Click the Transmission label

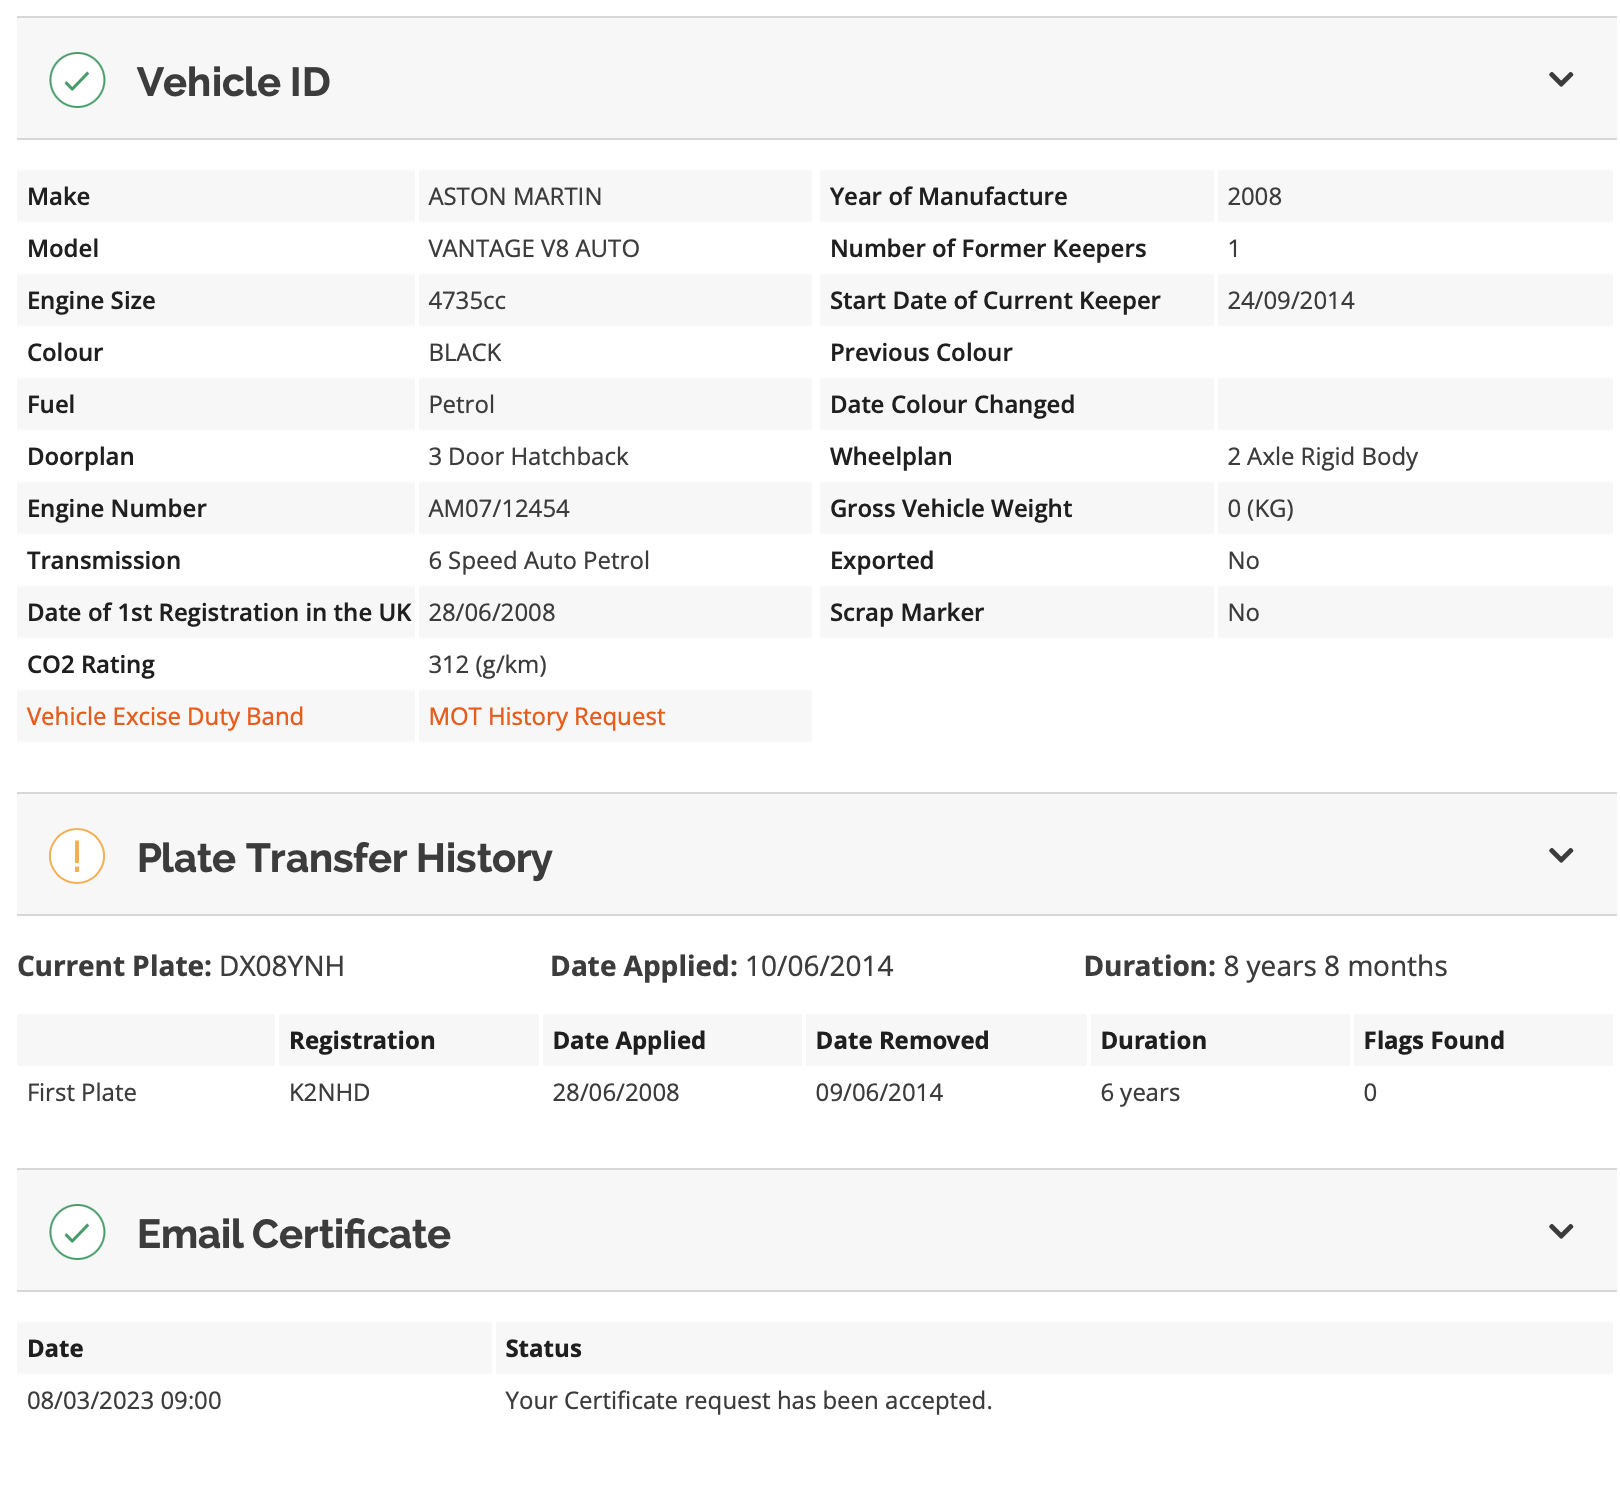(x=104, y=560)
